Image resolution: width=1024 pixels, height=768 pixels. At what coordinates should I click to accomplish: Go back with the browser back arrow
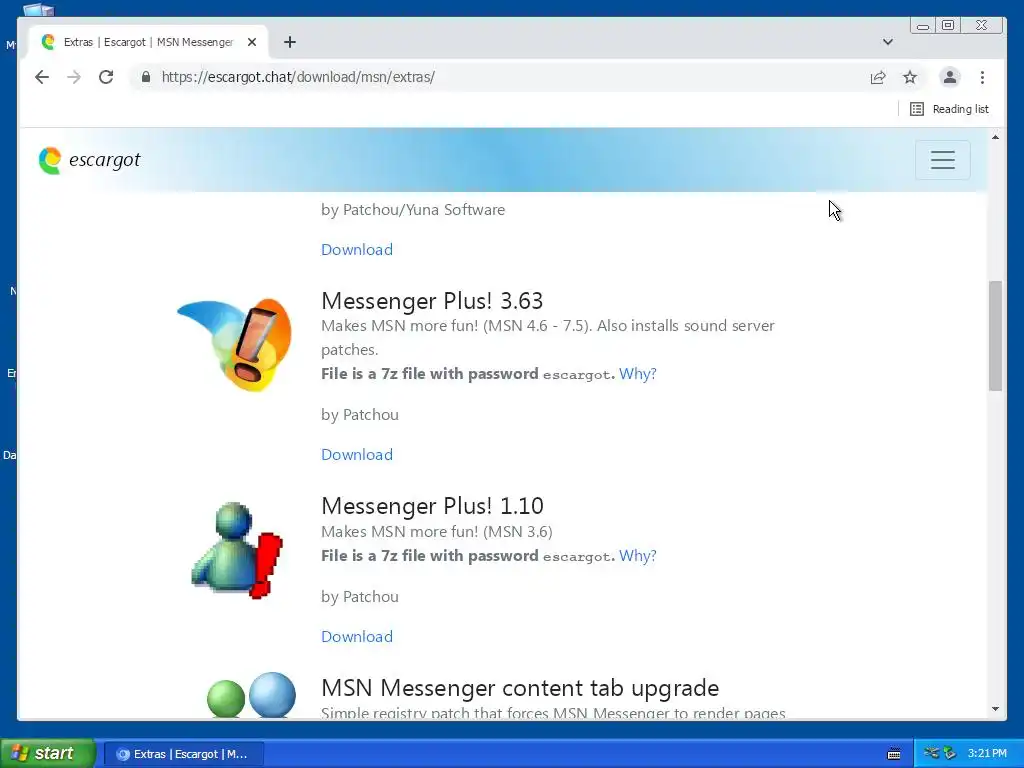pyautogui.click(x=42, y=77)
